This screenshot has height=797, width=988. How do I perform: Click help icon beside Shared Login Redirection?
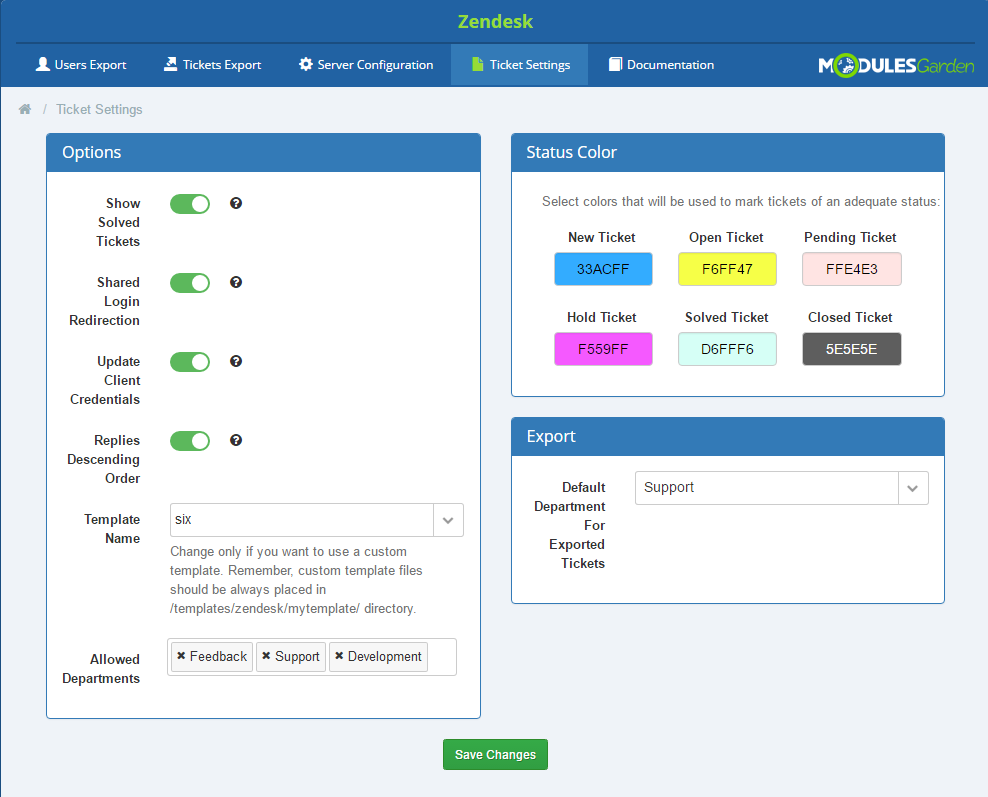click(x=236, y=282)
